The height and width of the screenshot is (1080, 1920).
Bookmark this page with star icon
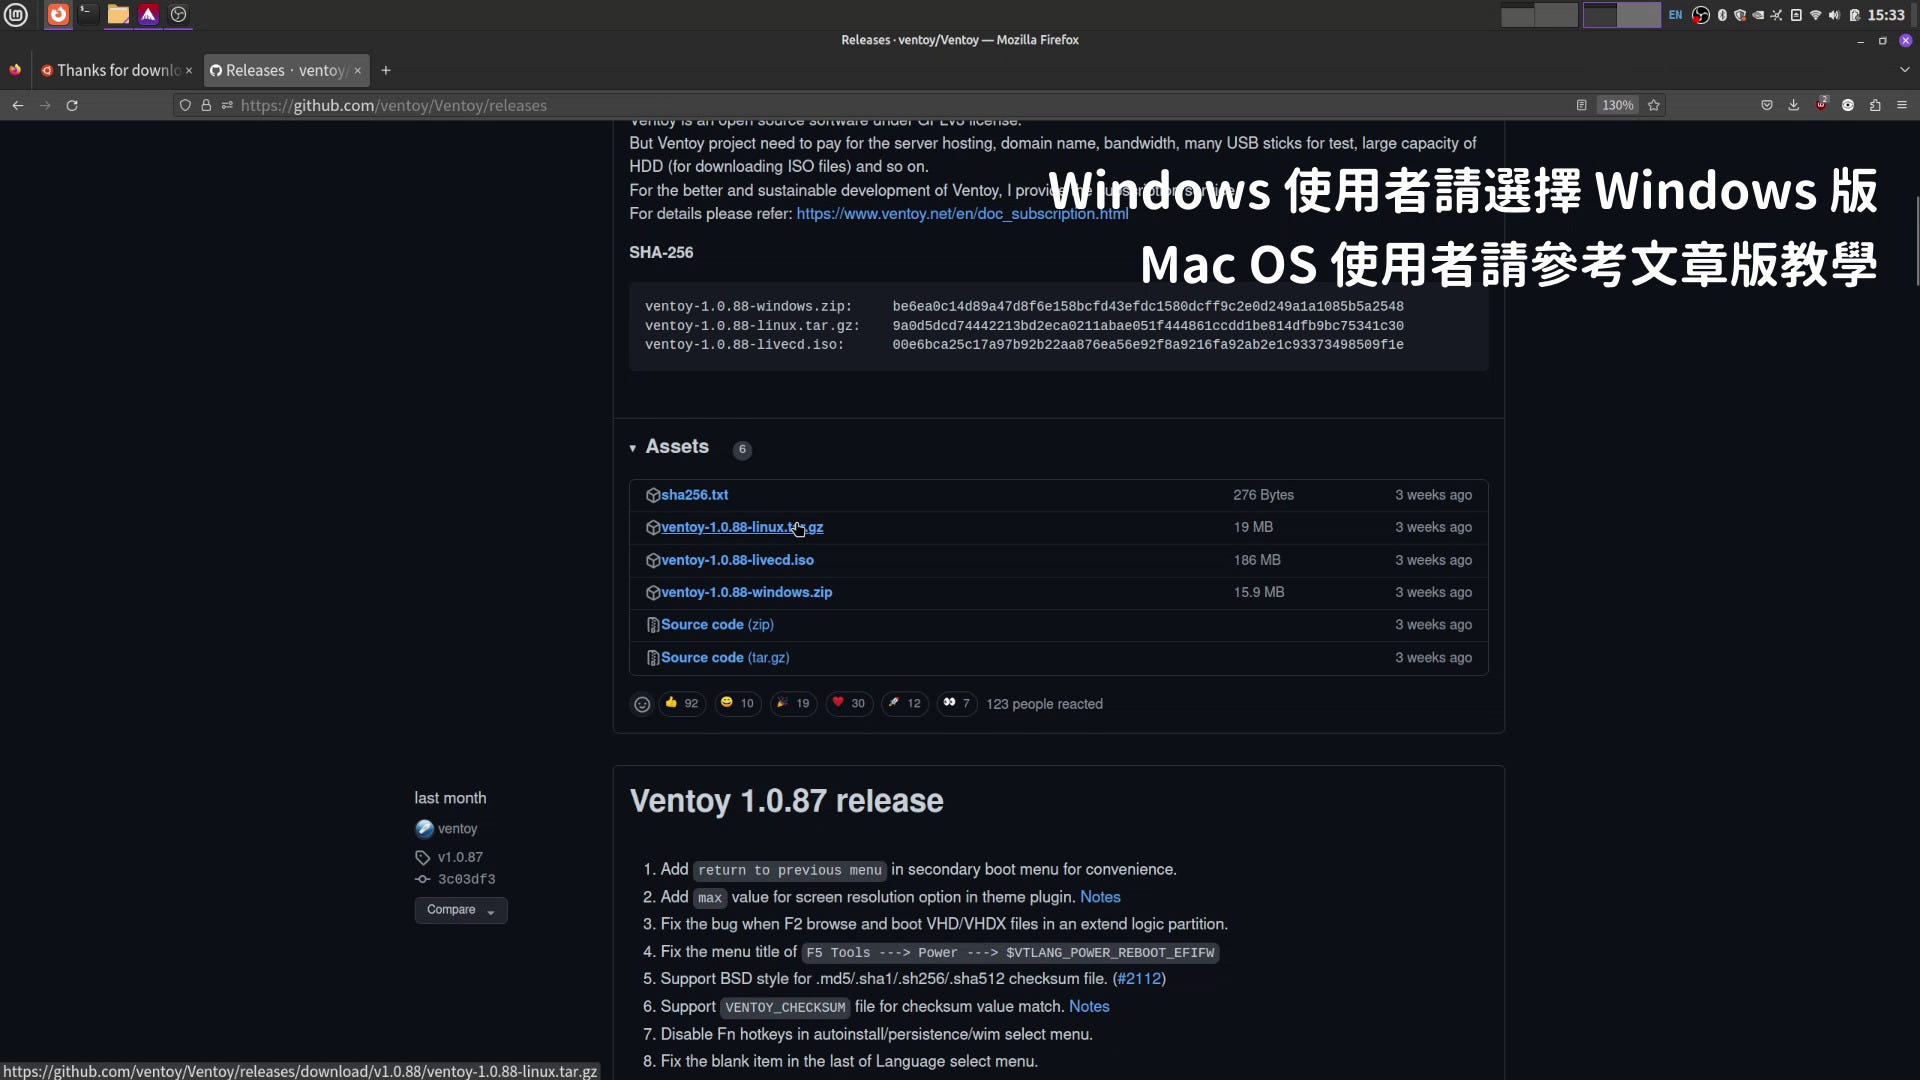1654,105
